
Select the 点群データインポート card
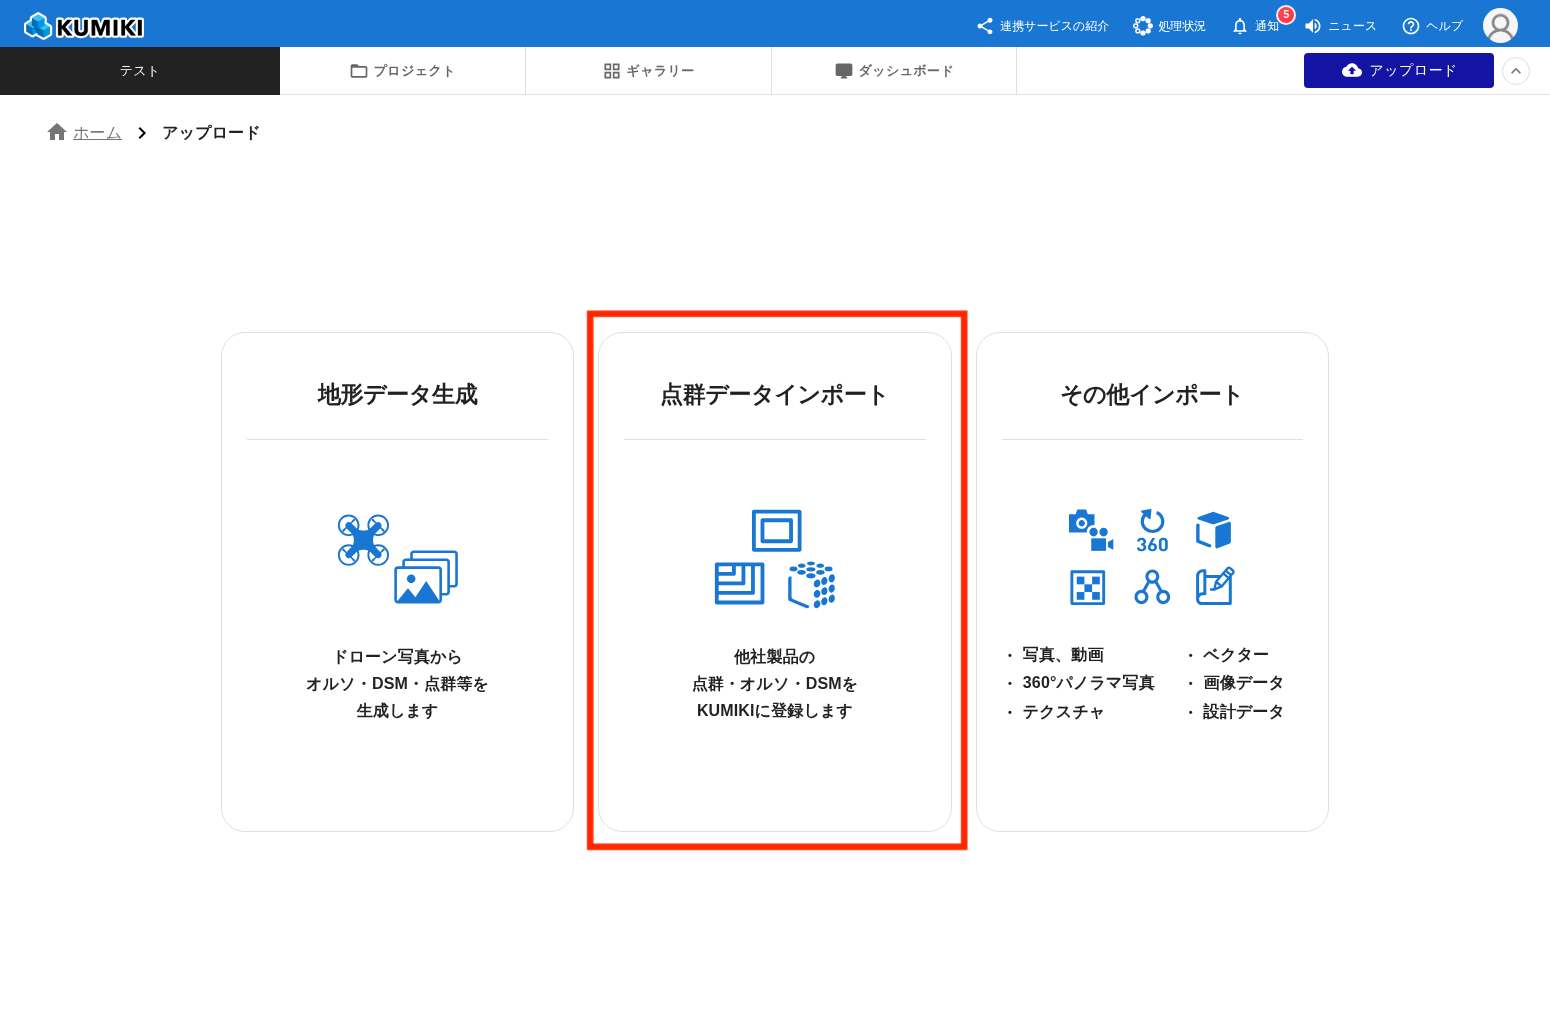pos(774,581)
